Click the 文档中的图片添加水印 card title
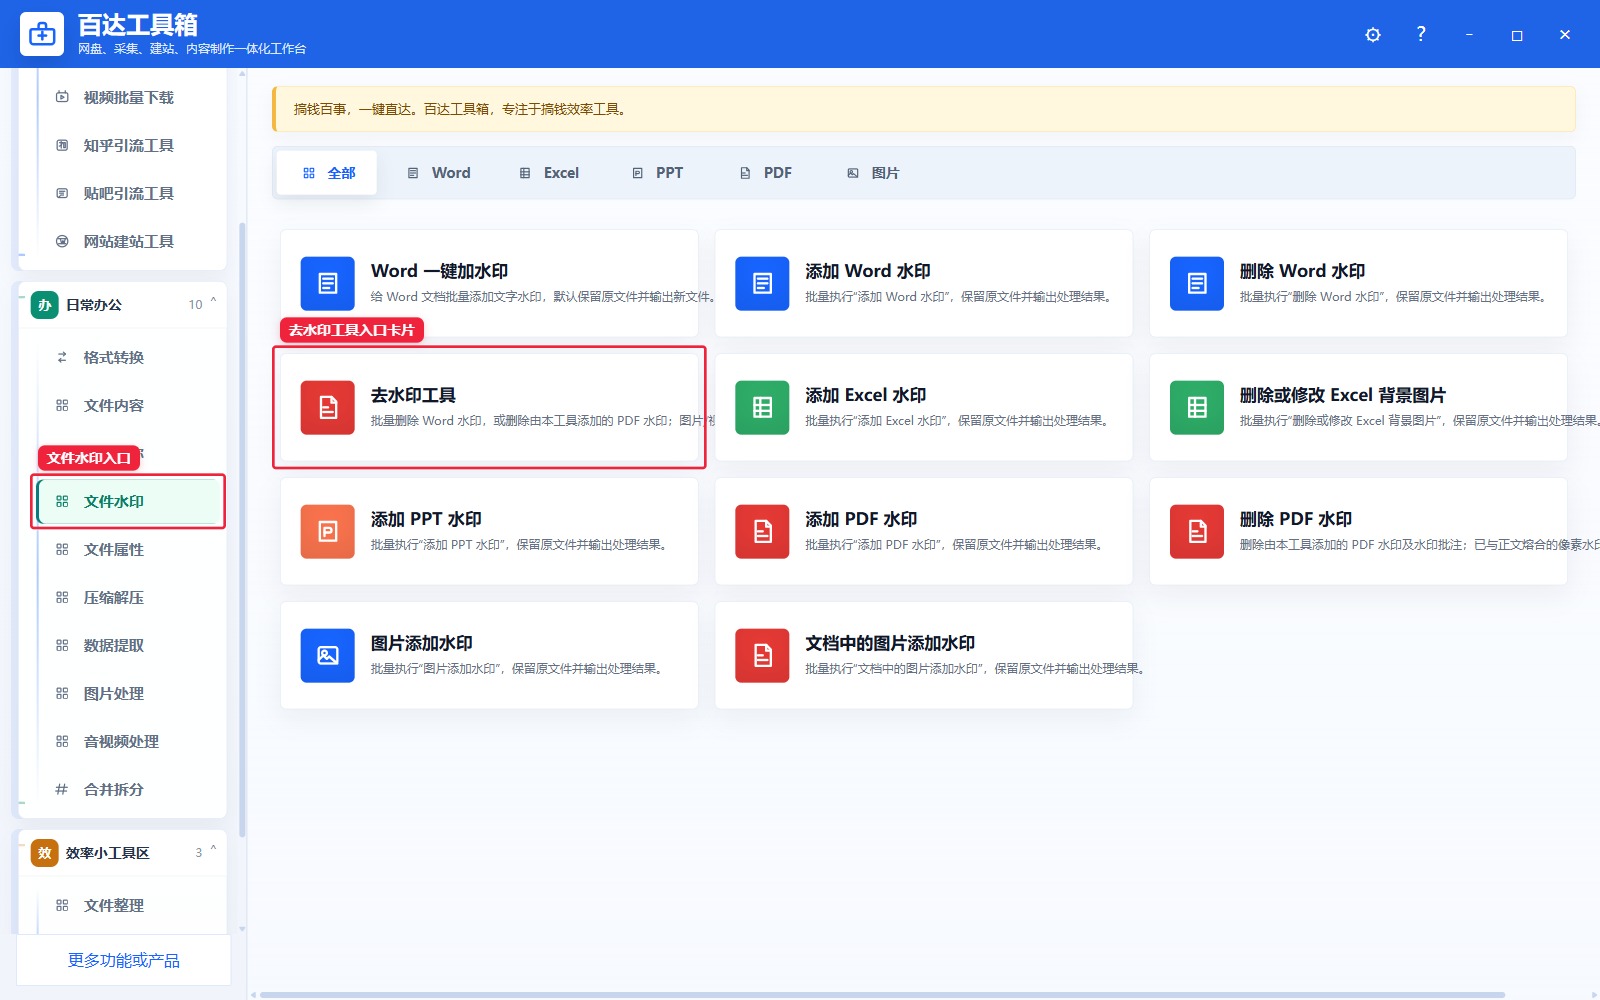Screen dimensions: 1600x1000 [890, 643]
